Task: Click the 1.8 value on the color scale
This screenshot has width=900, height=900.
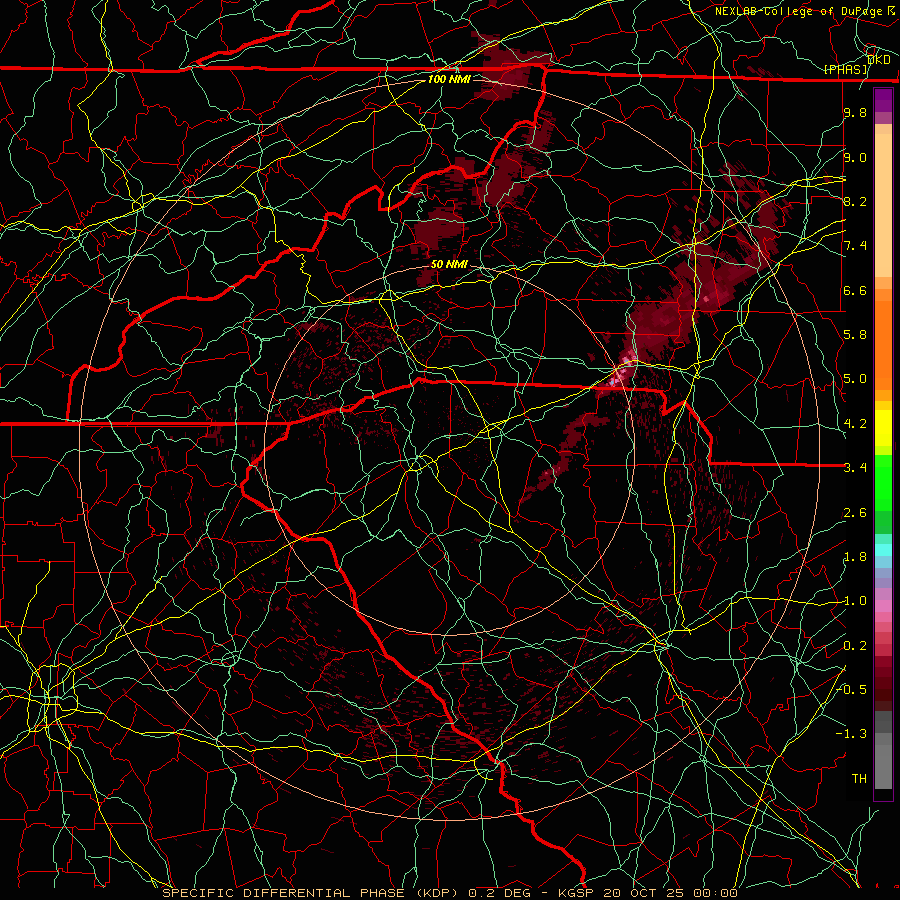Action: (x=855, y=557)
